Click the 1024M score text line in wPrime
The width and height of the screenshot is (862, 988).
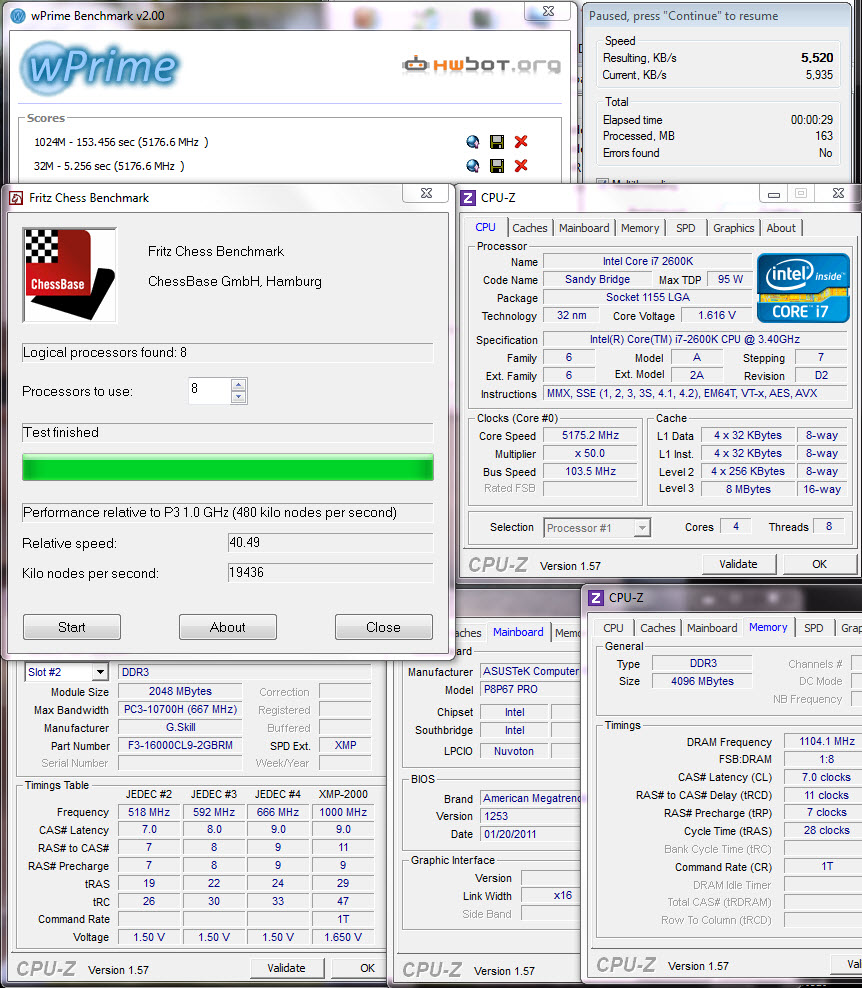(121, 142)
